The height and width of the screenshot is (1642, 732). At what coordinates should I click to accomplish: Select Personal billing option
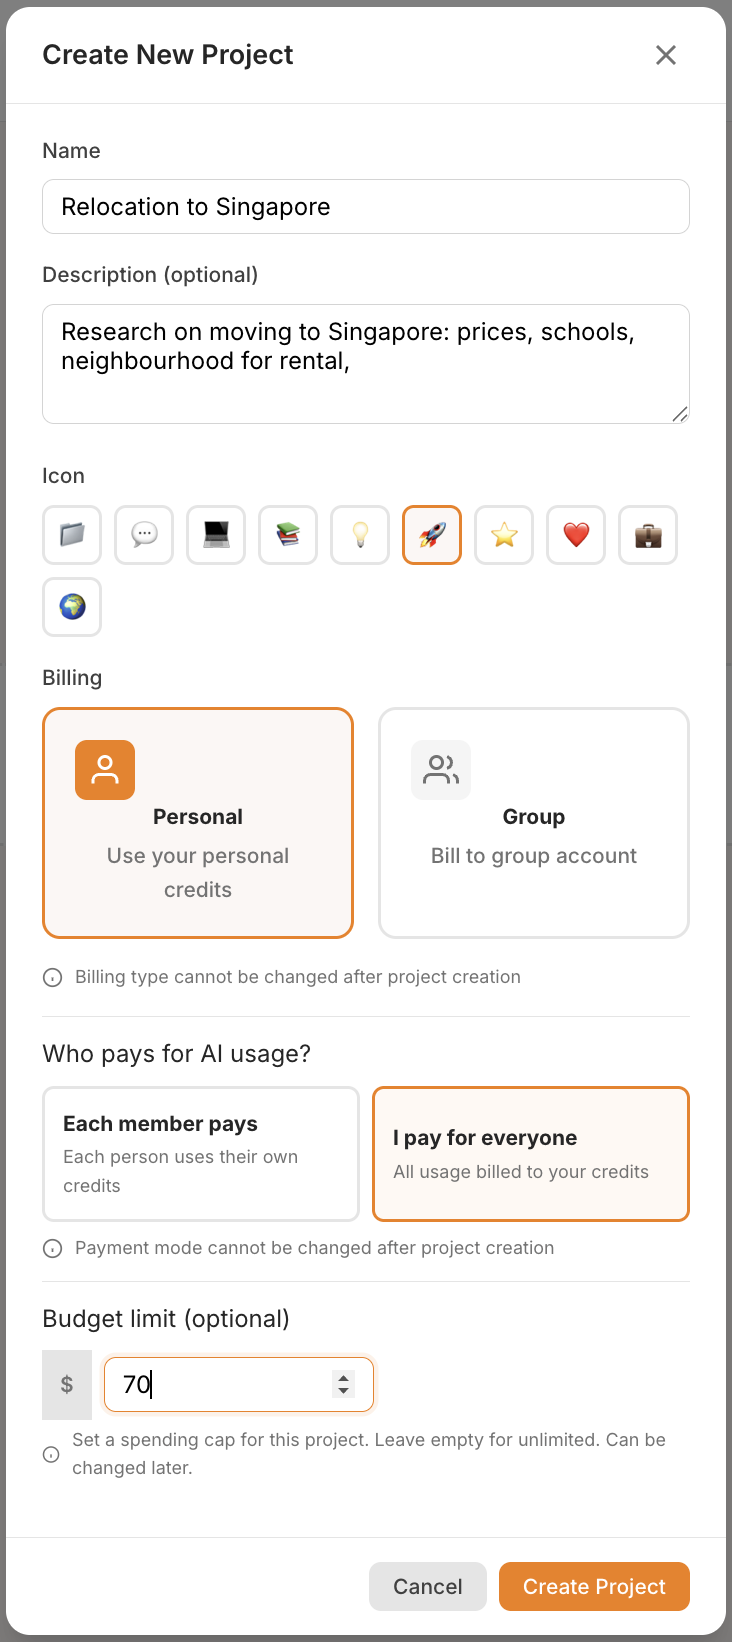198,823
